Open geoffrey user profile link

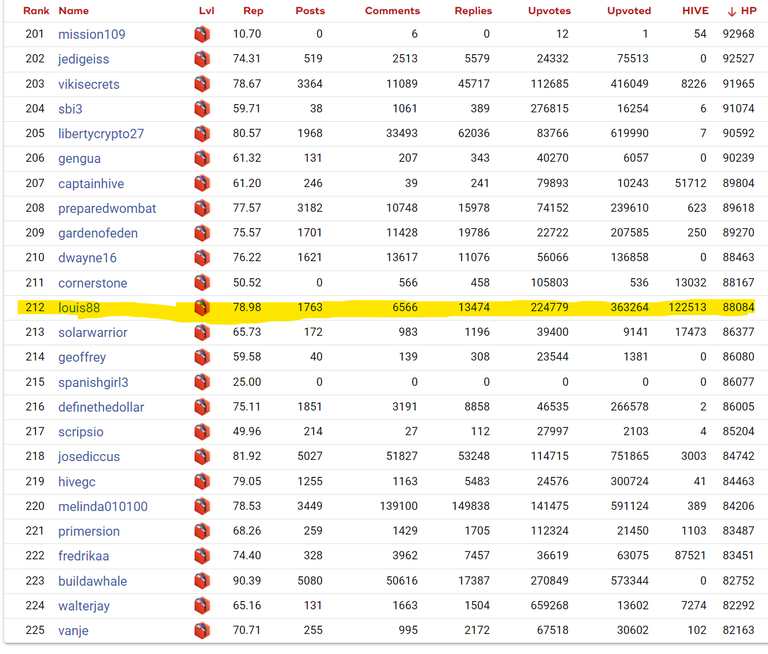82,357
